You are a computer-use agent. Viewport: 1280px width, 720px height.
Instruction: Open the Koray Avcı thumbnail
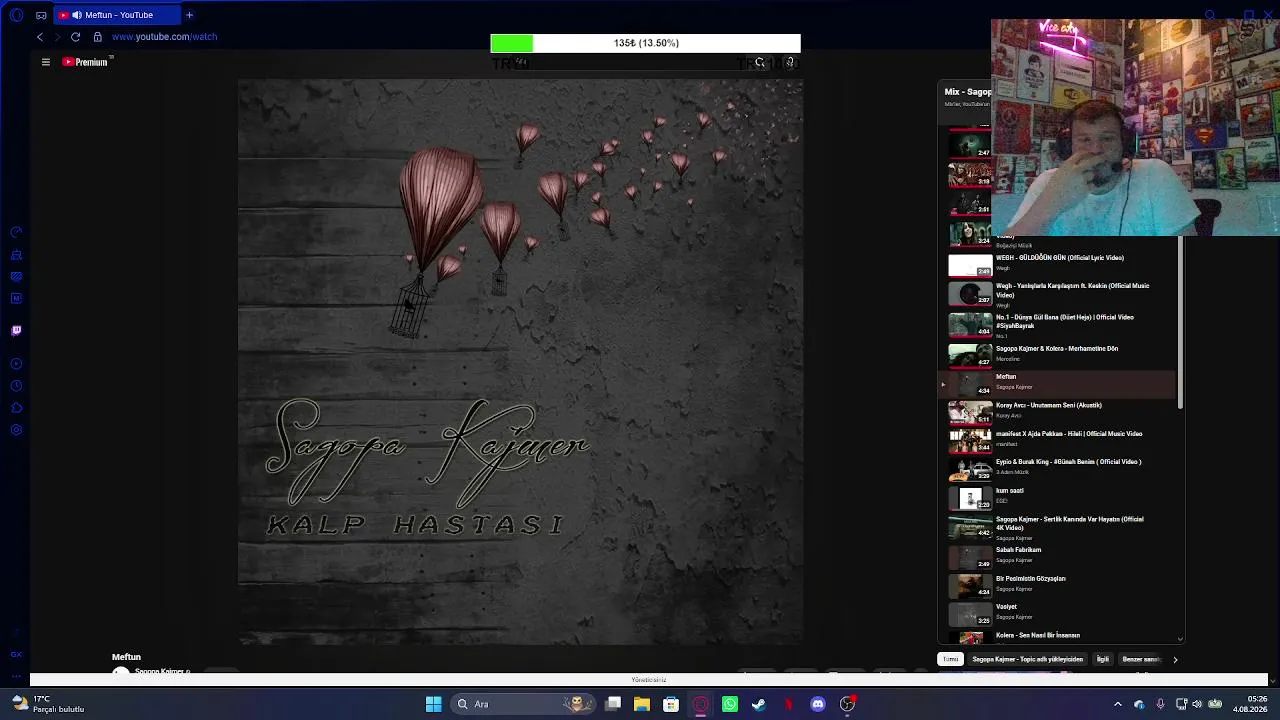pyautogui.click(x=970, y=412)
